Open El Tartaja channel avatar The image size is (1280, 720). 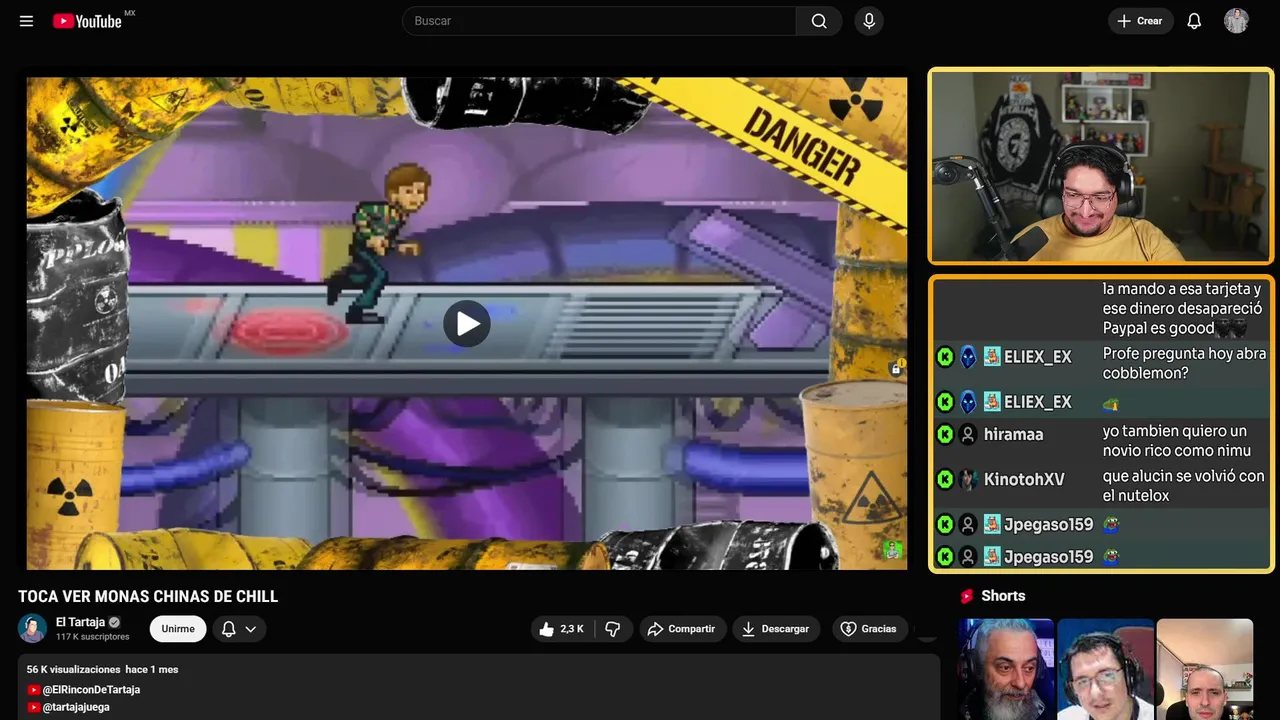click(x=32, y=628)
